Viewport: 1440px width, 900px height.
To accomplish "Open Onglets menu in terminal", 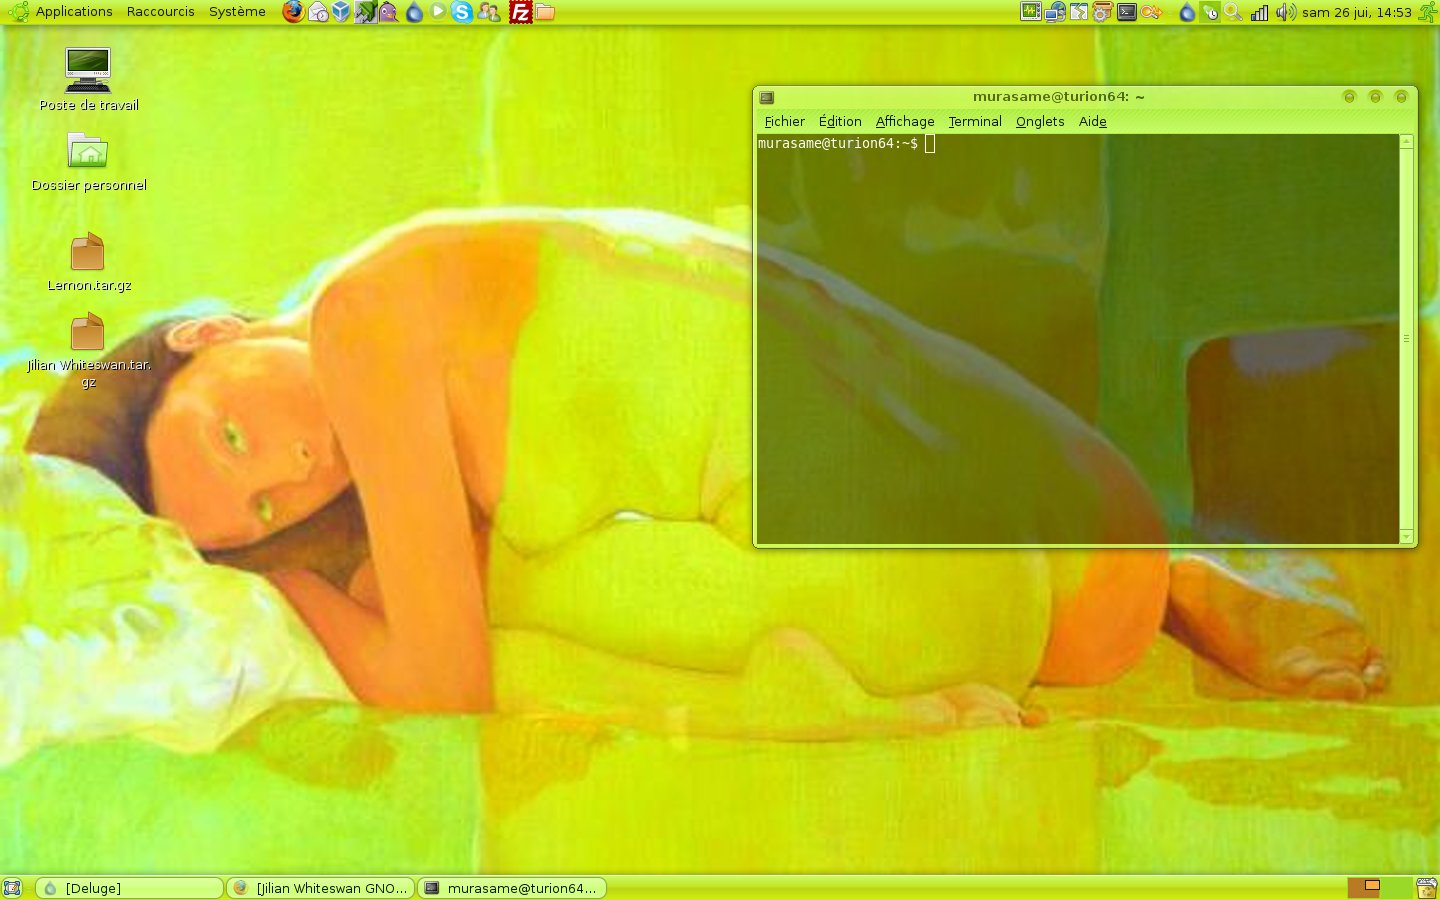I will pyautogui.click(x=1040, y=121).
